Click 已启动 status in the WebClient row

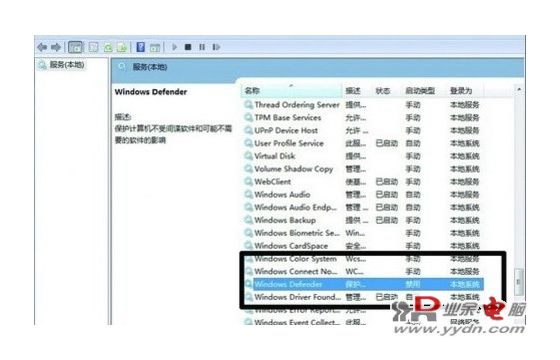tap(387, 182)
